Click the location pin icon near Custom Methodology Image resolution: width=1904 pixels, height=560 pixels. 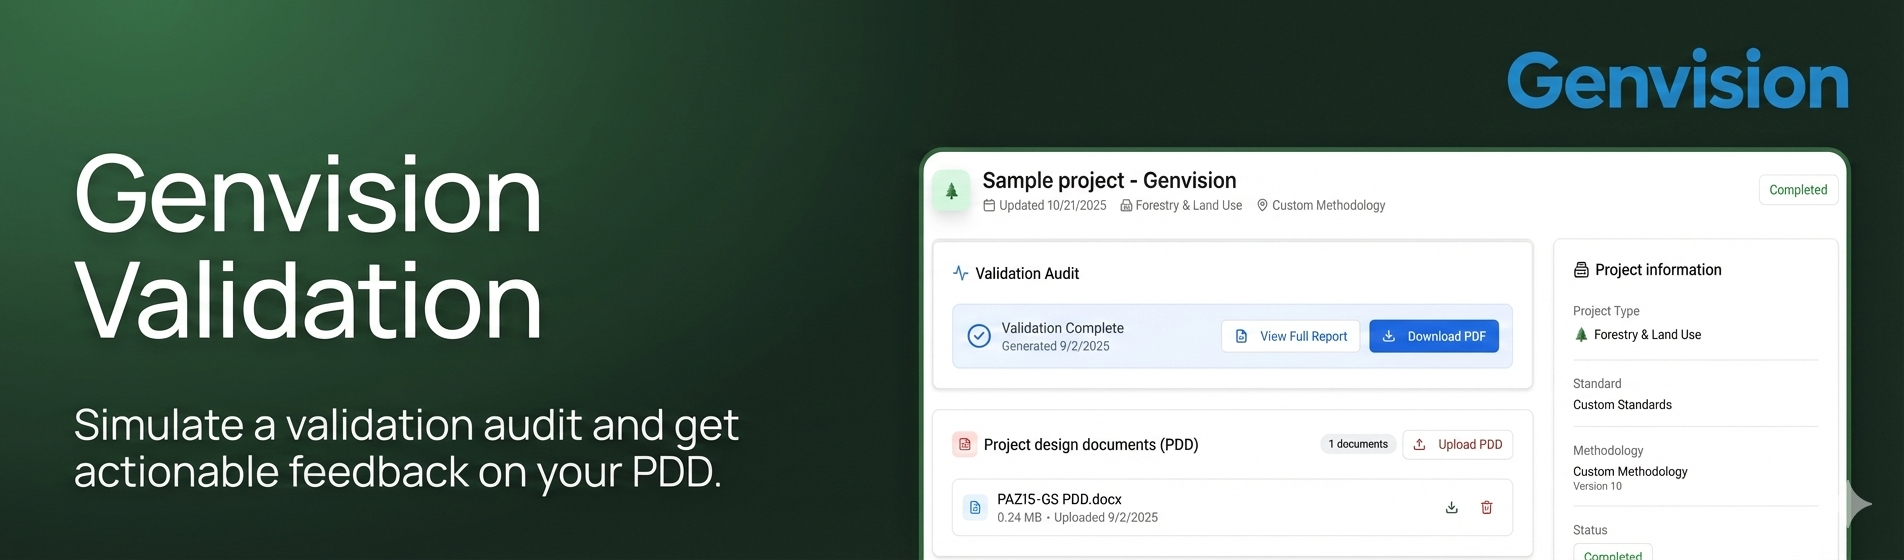[1262, 206]
